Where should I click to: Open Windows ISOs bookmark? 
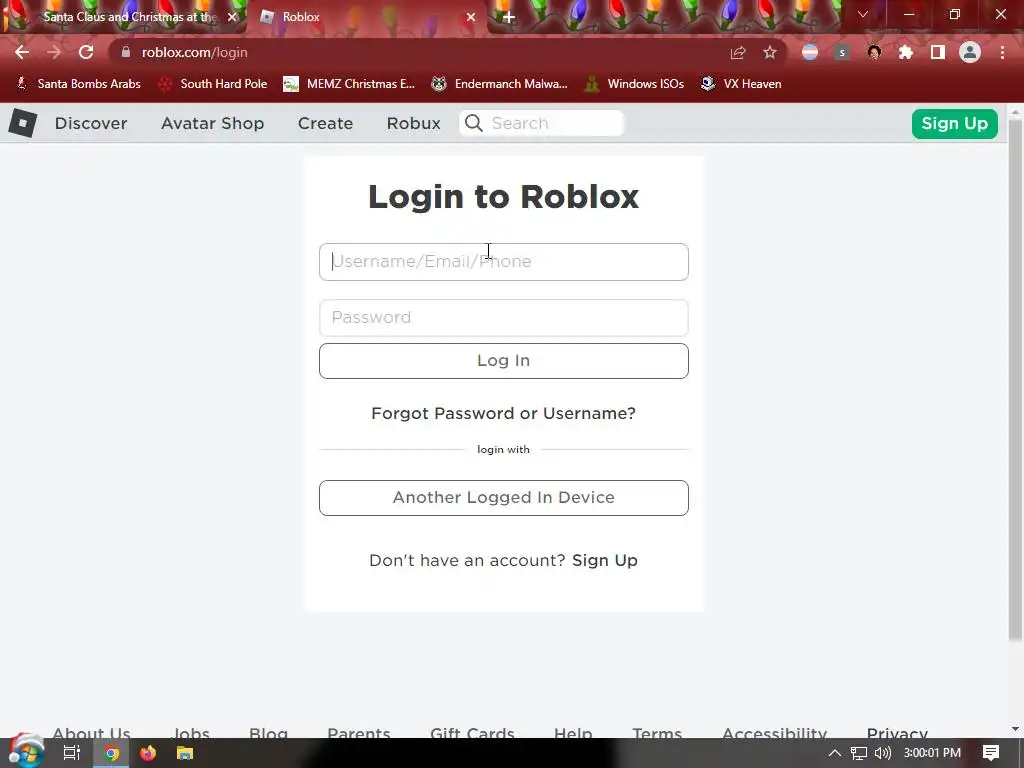point(634,84)
